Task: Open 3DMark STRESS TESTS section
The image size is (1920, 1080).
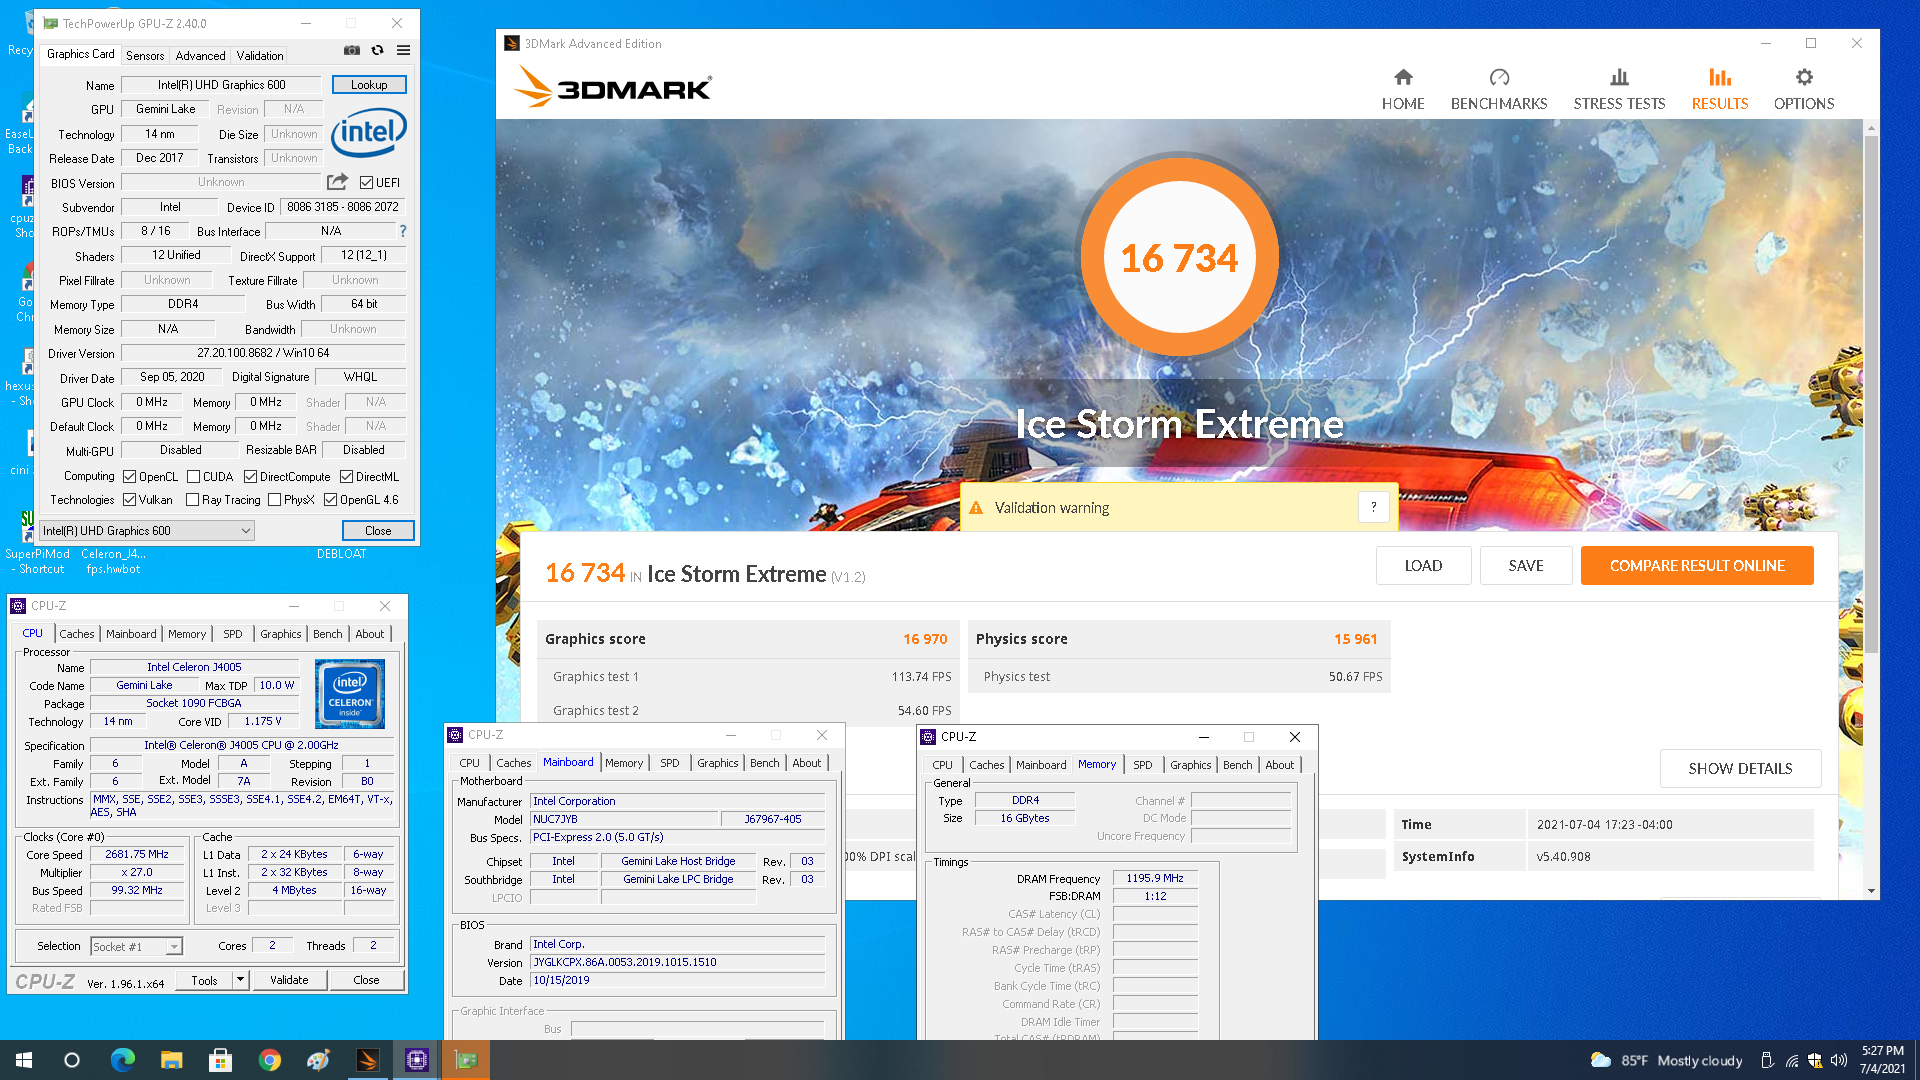Action: (1619, 89)
